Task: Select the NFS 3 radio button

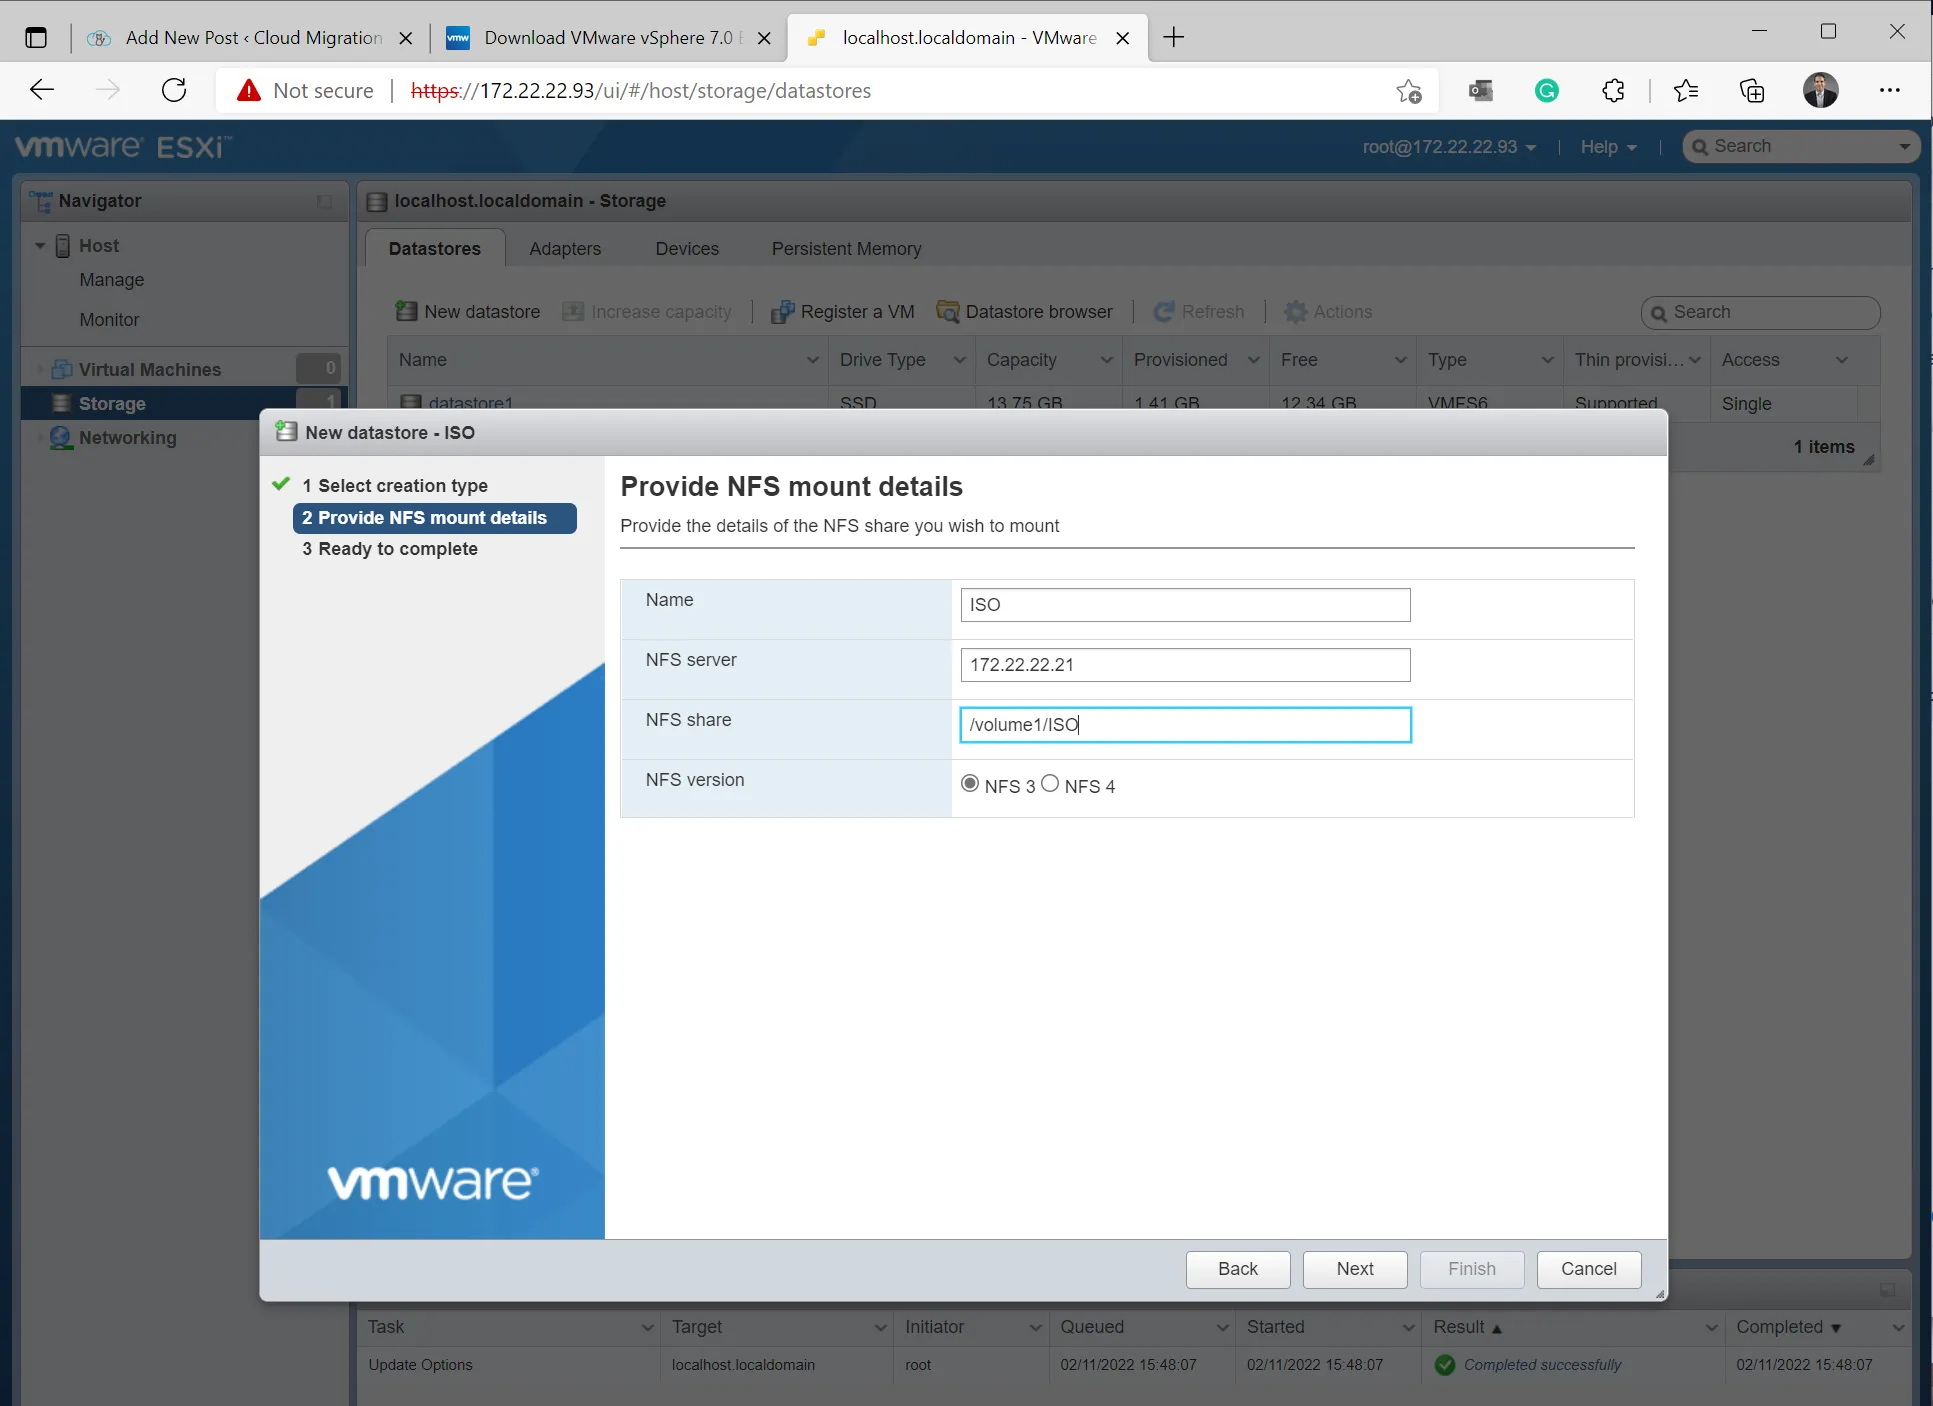Action: (x=969, y=784)
